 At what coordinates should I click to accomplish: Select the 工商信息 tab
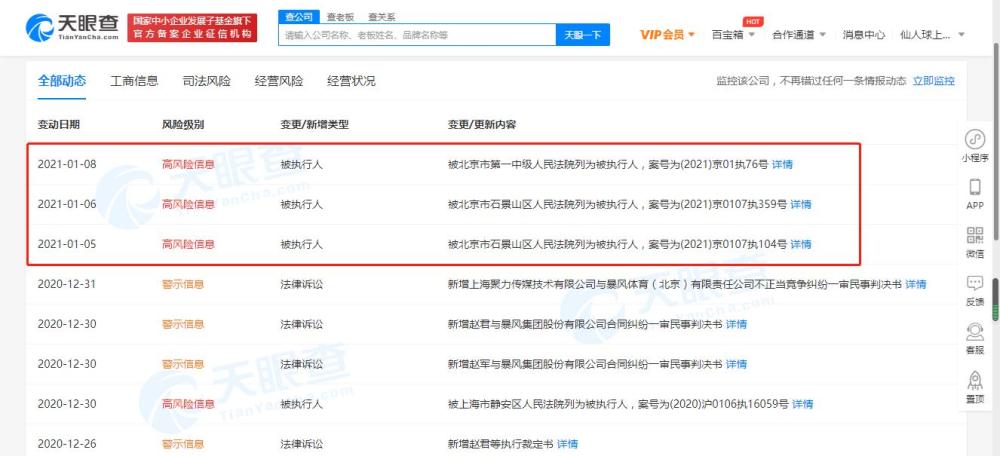[134, 81]
